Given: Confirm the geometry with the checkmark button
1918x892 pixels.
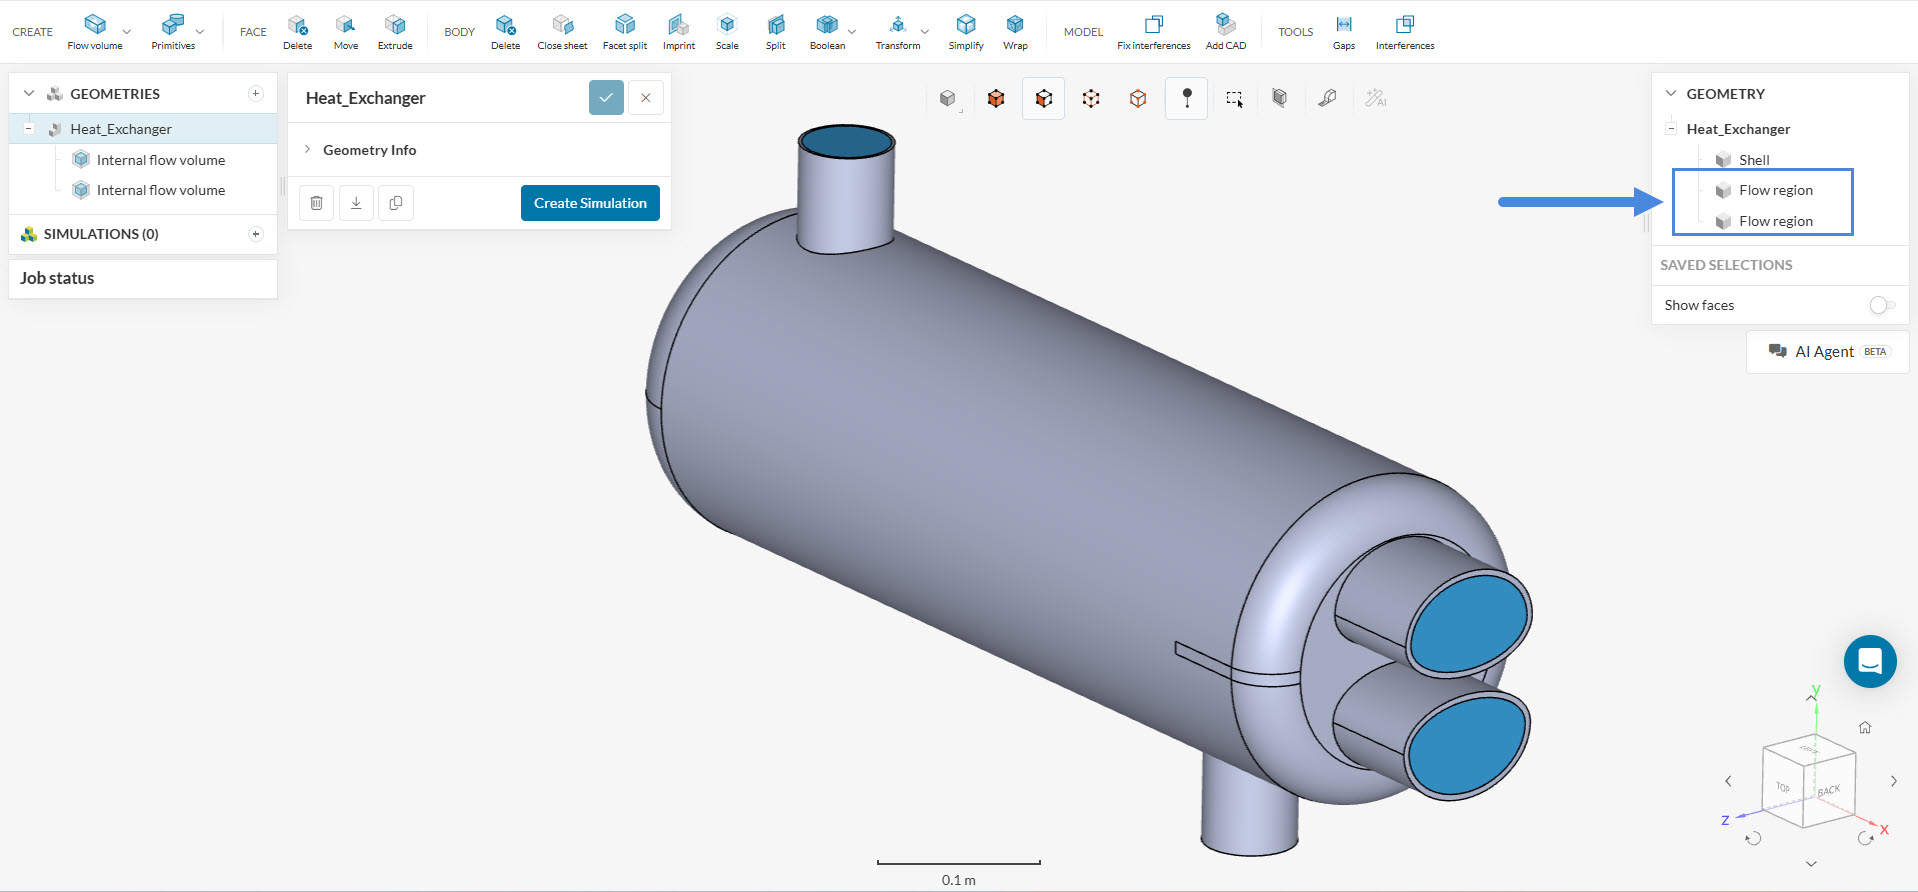Looking at the screenshot, I should tap(606, 98).
